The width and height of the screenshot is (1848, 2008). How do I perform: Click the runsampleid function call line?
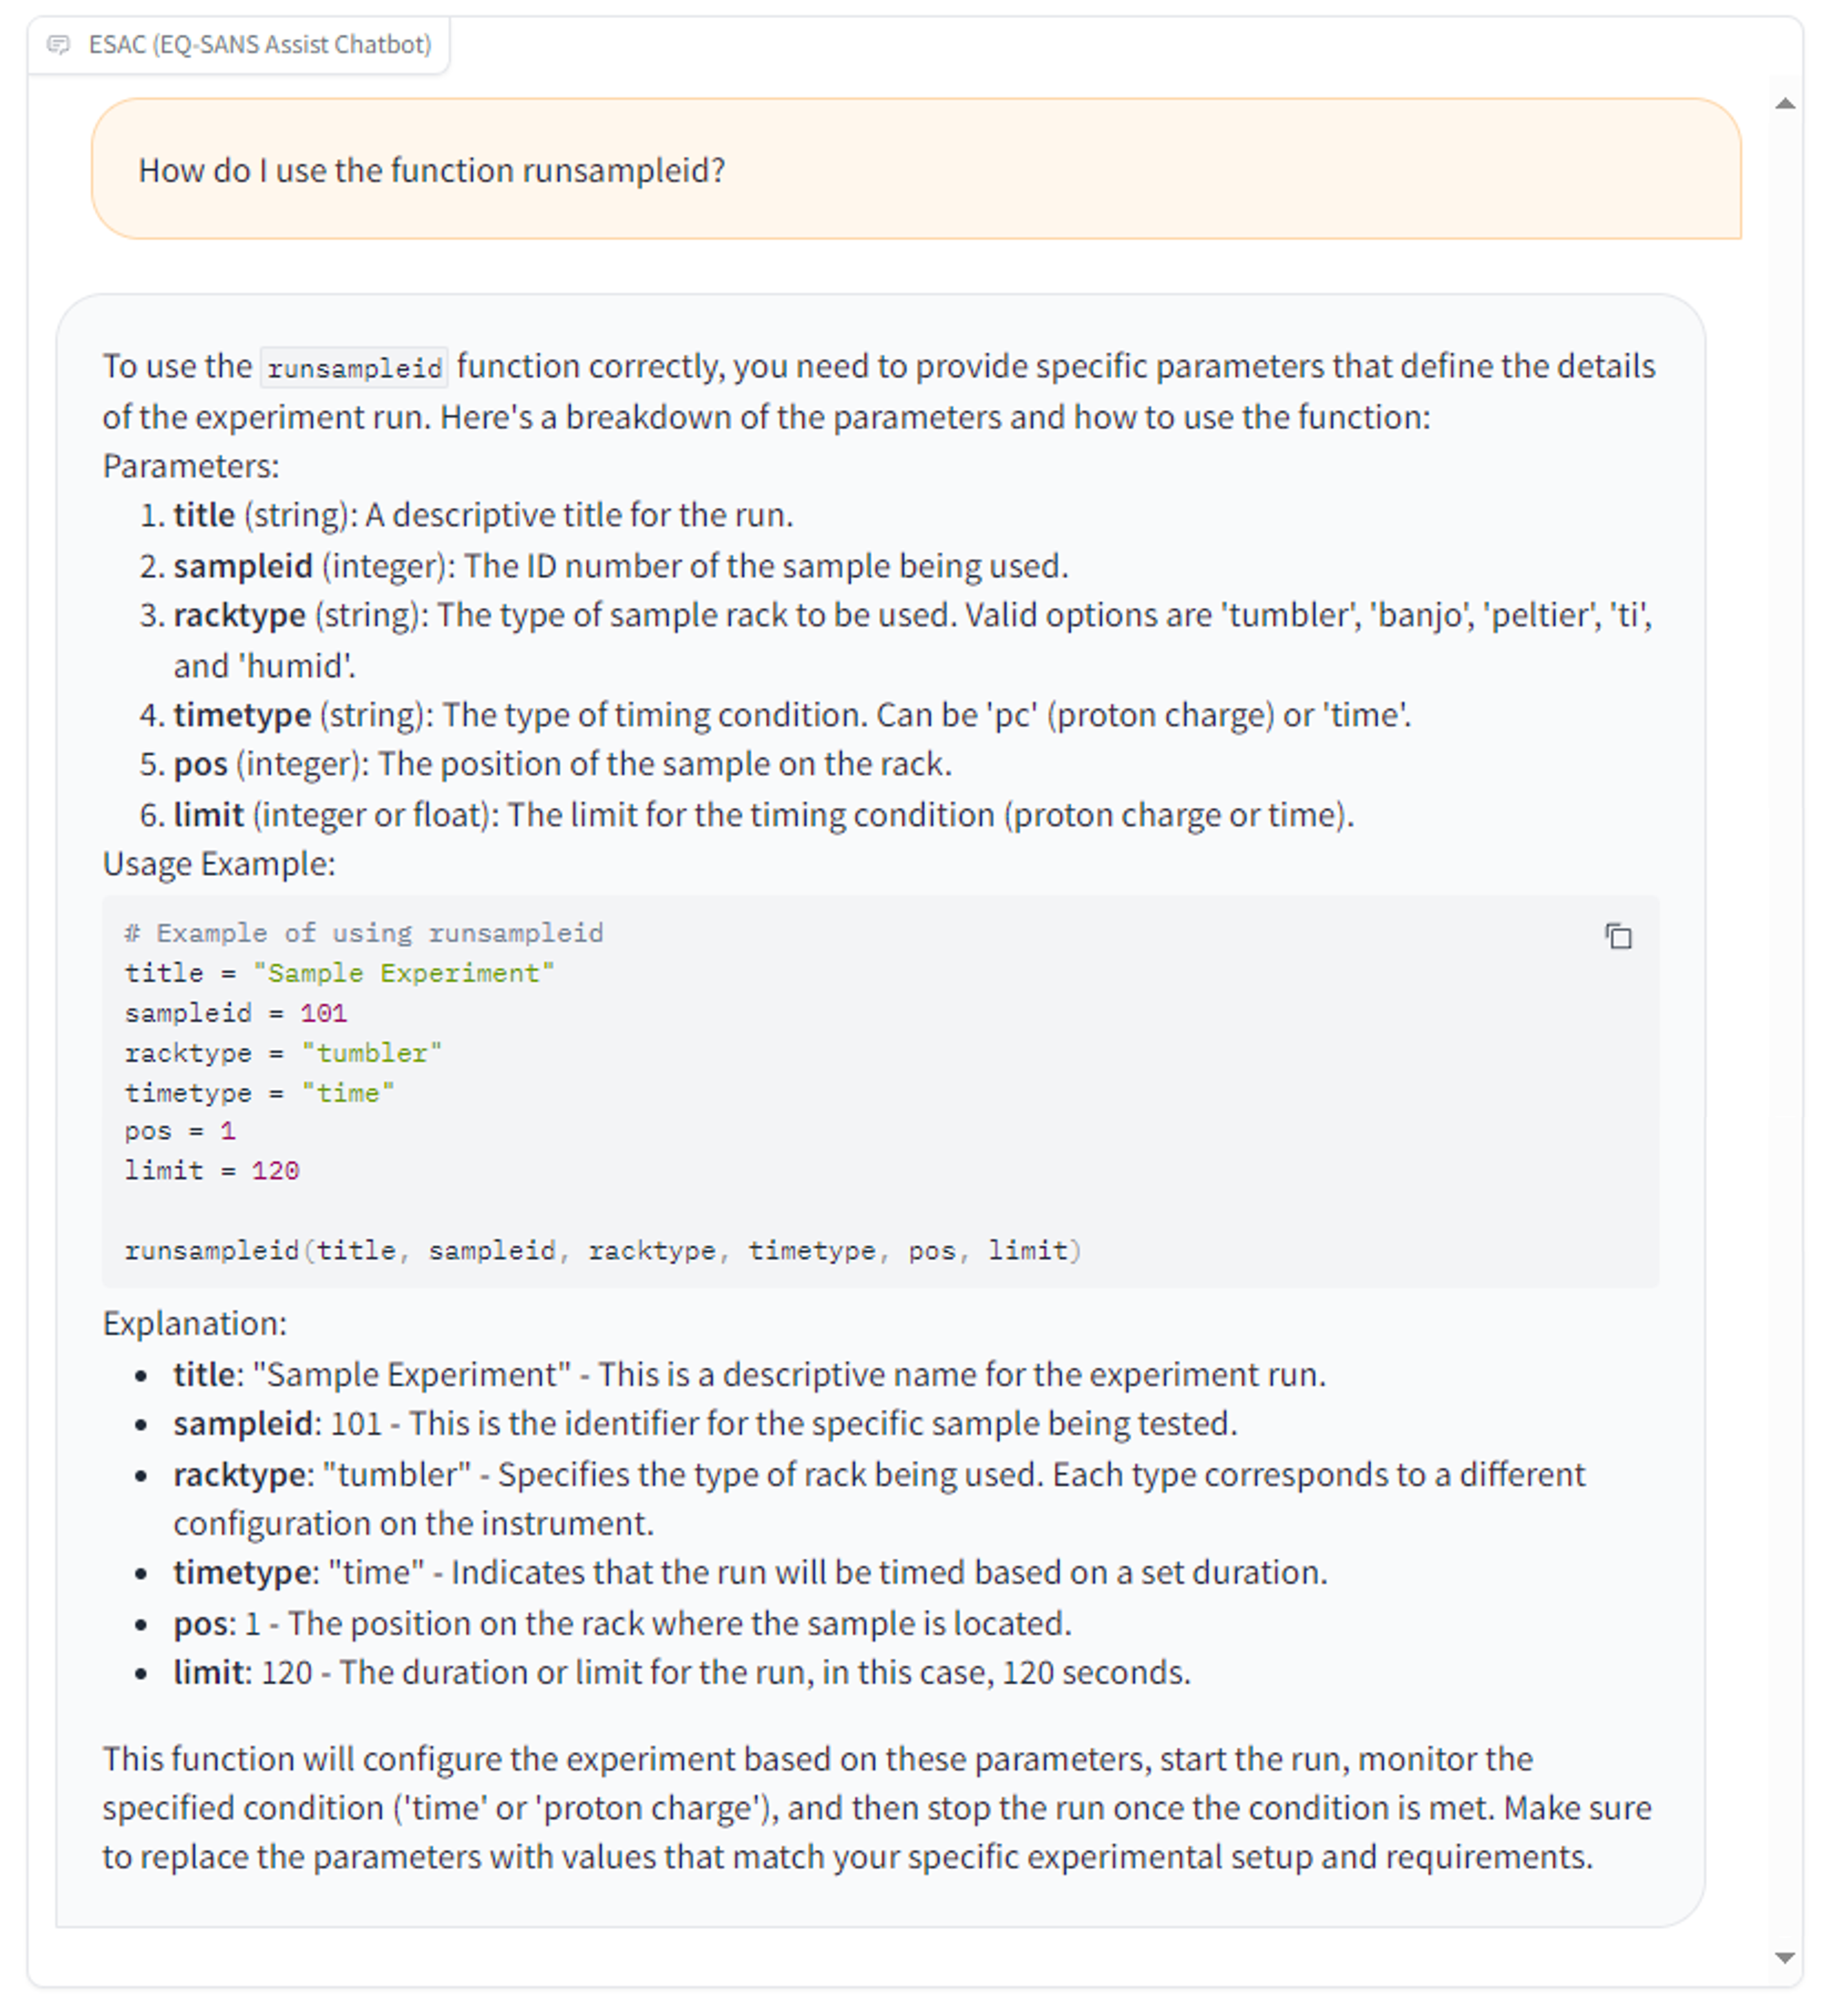pos(602,1251)
